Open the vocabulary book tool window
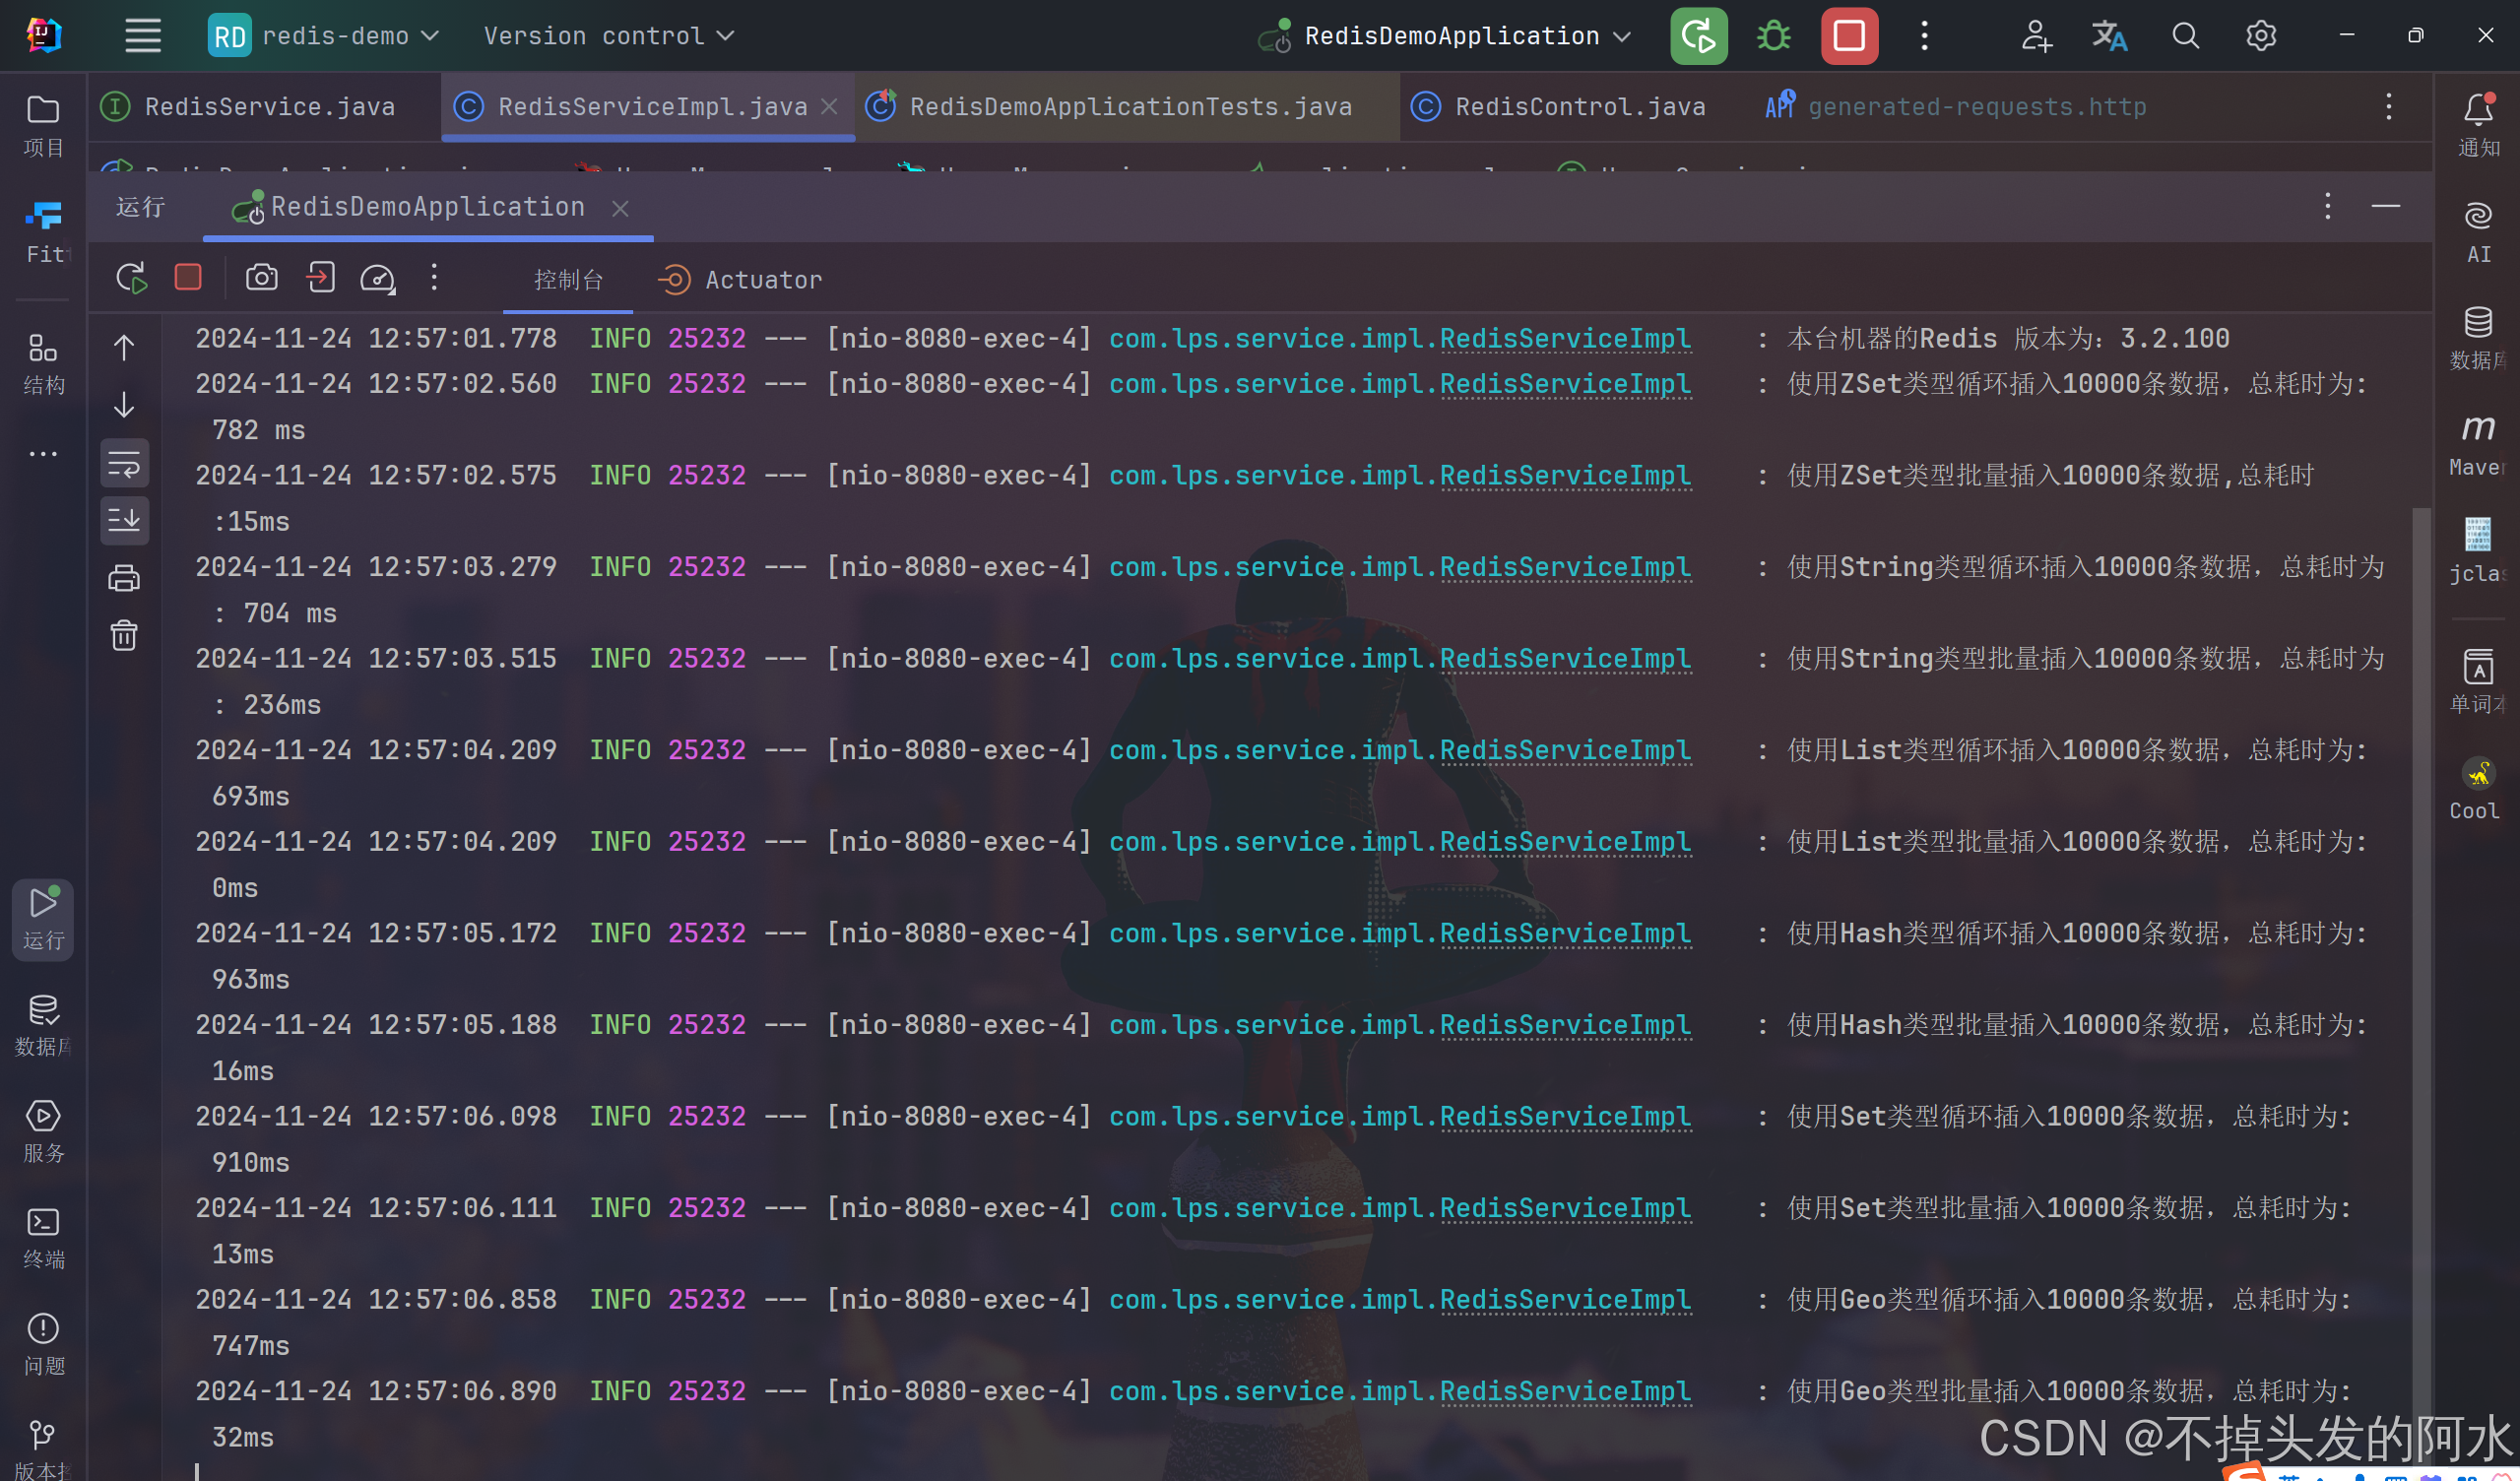2520x1481 pixels. point(2478,680)
